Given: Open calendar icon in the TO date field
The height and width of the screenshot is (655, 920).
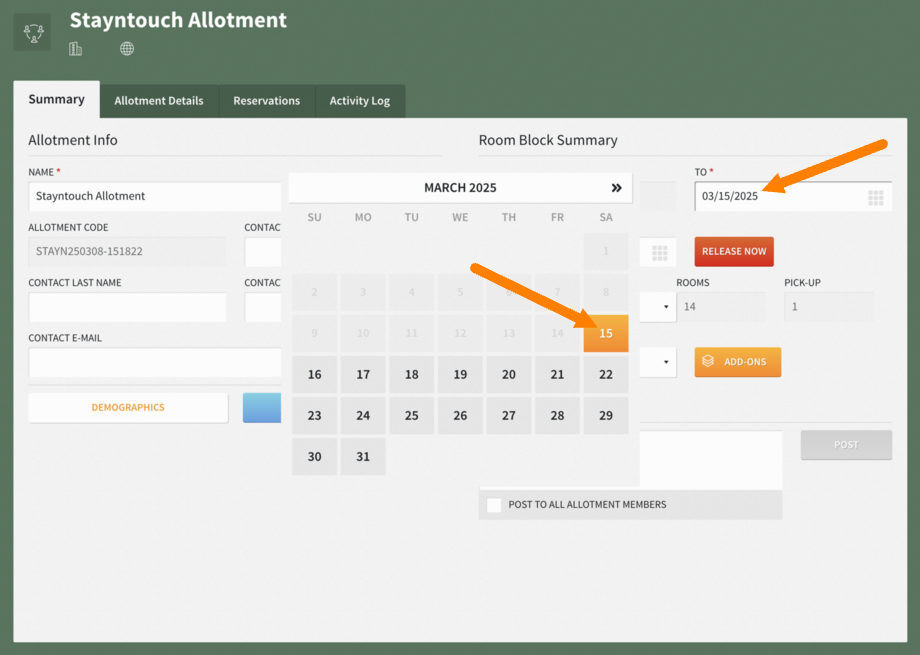Looking at the screenshot, I should 875,197.
